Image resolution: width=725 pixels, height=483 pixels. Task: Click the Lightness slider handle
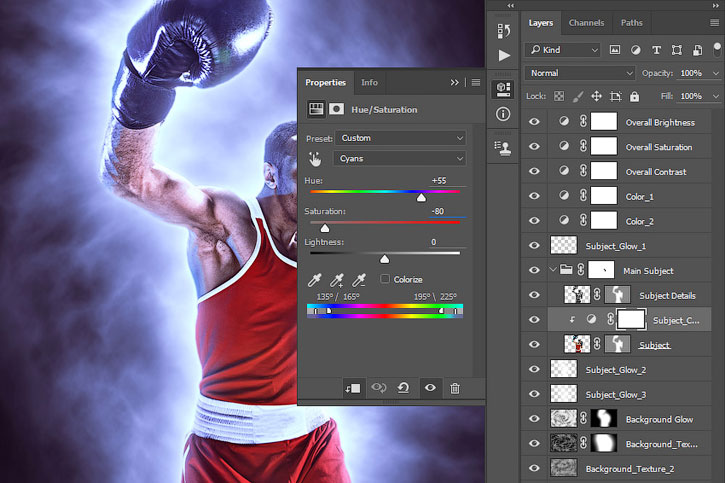(x=385, y=259)
